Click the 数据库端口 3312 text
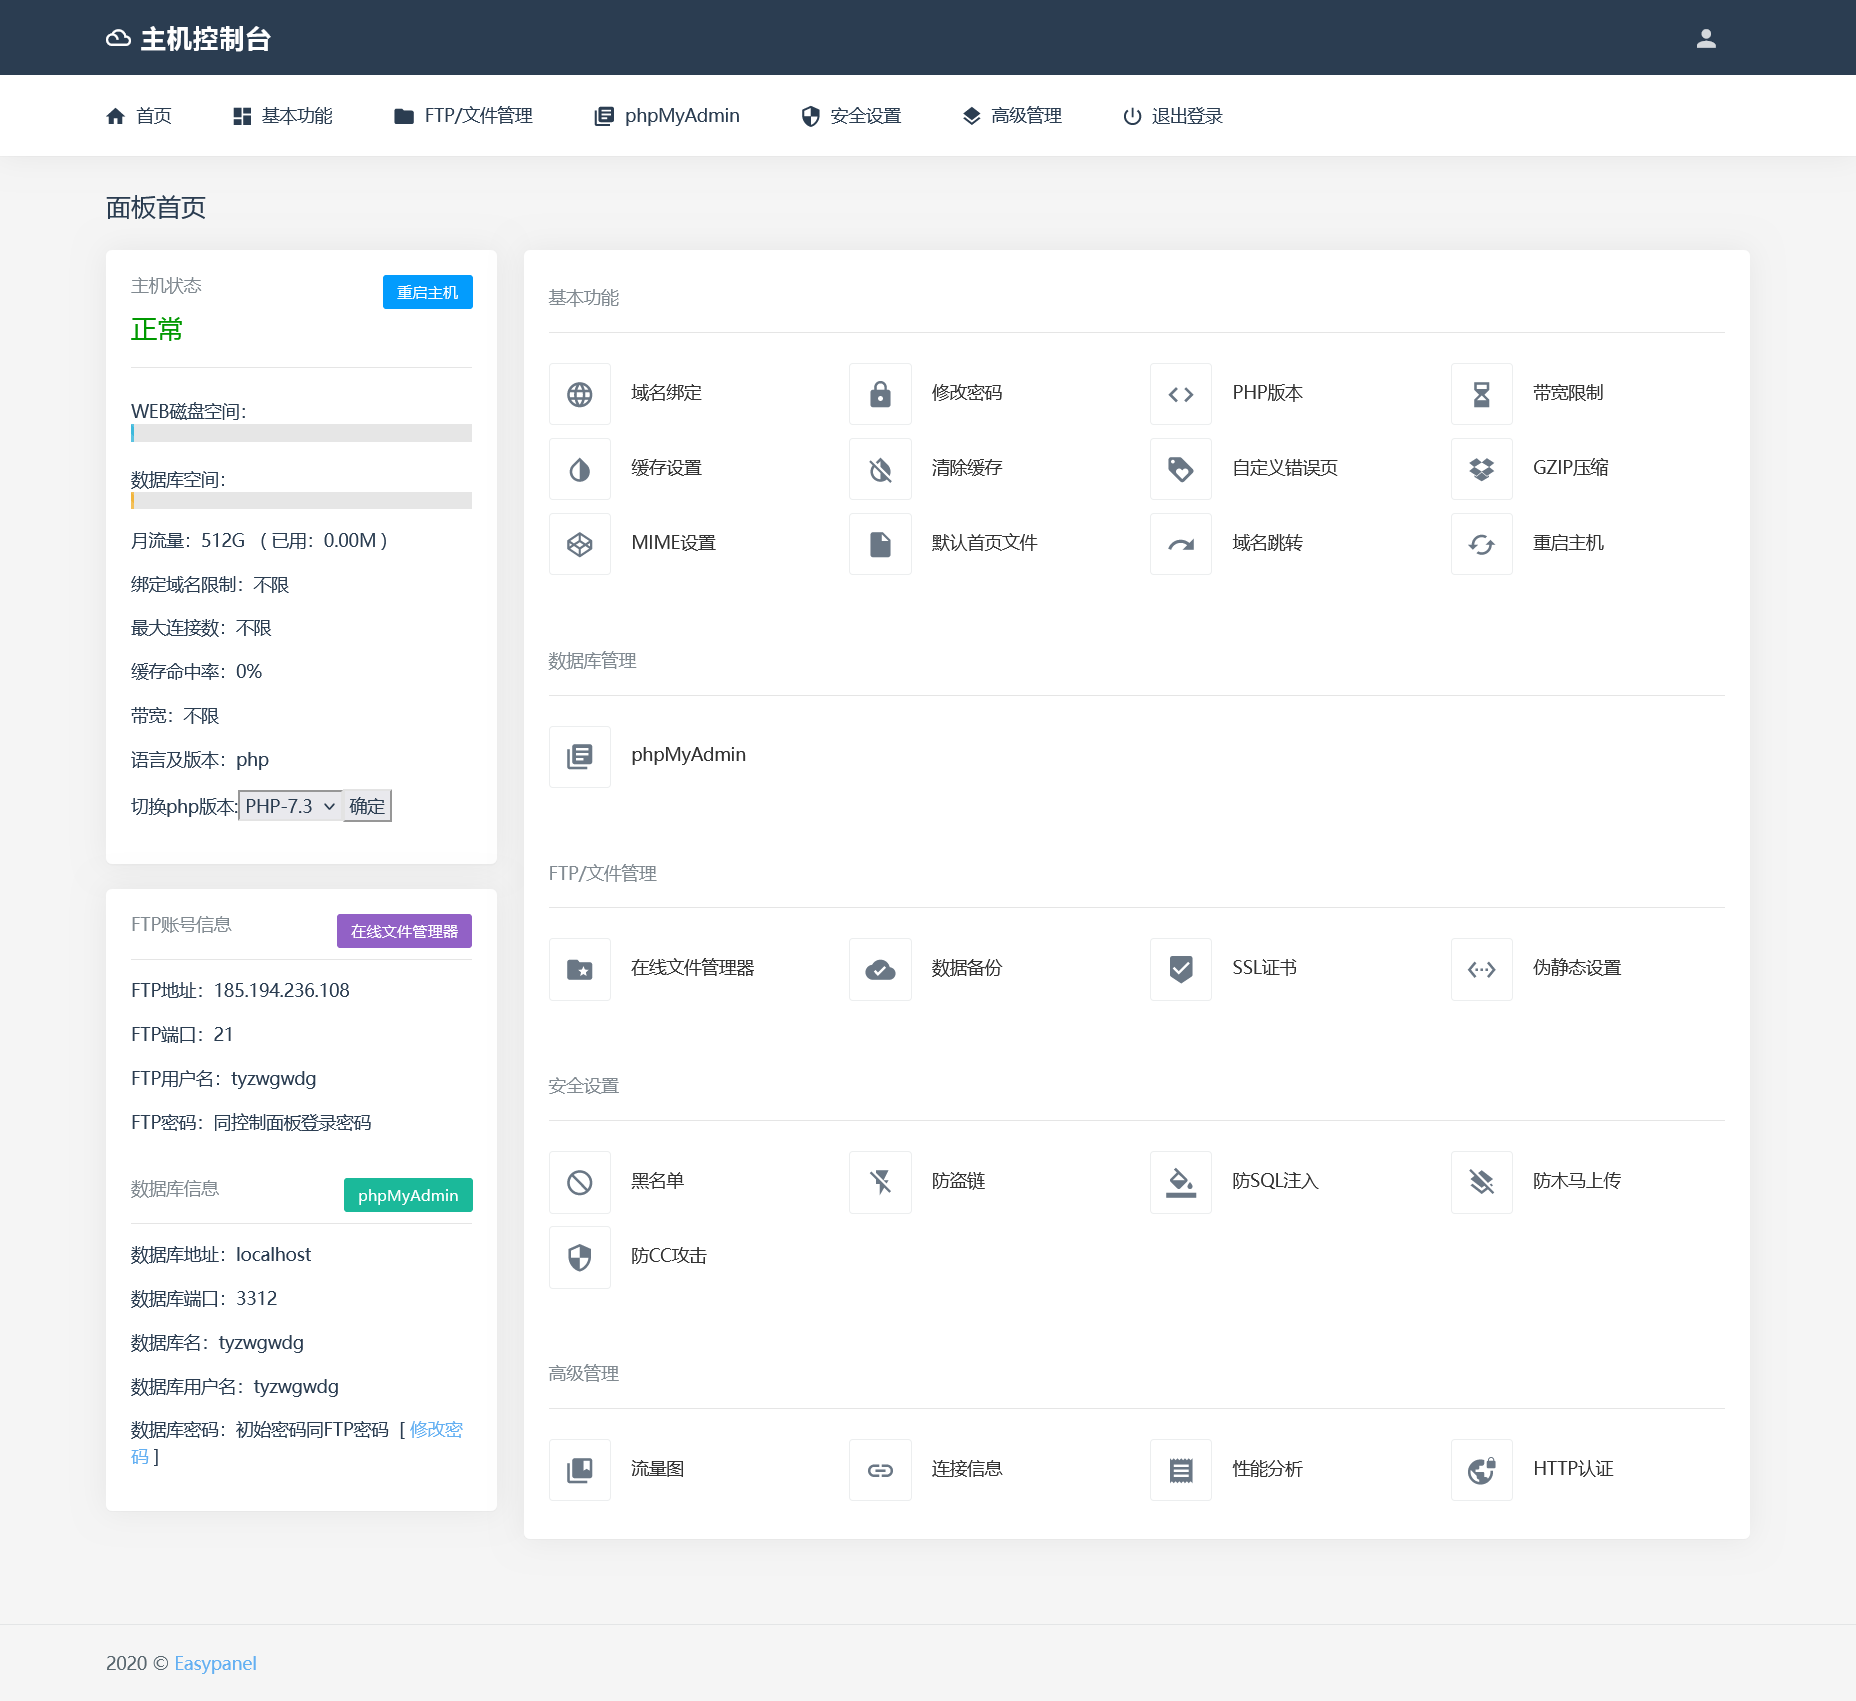 (x=204, y=1298)
